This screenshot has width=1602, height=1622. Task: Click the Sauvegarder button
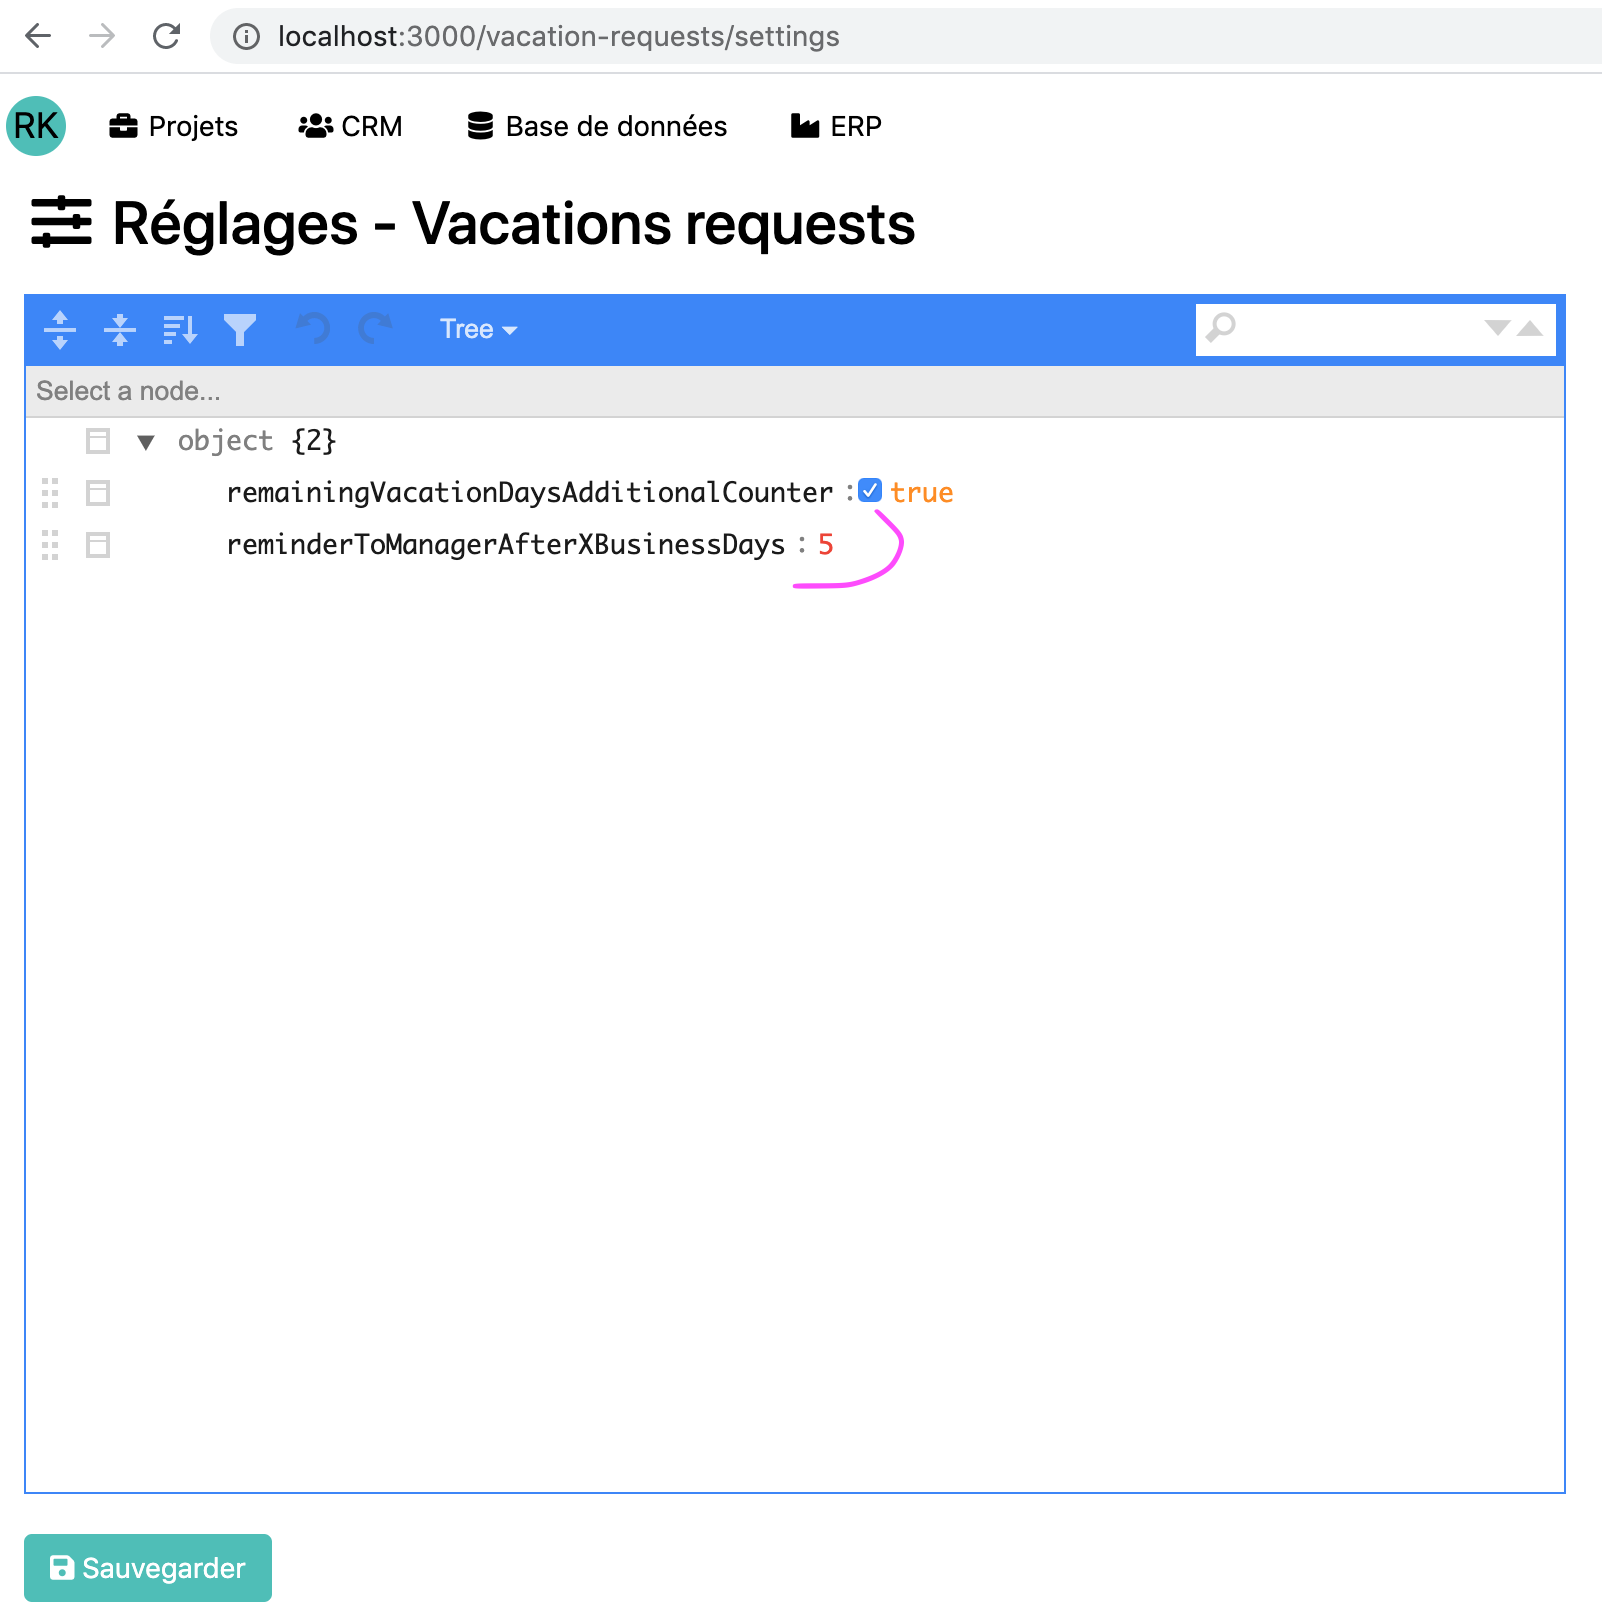click(148, 1568)
